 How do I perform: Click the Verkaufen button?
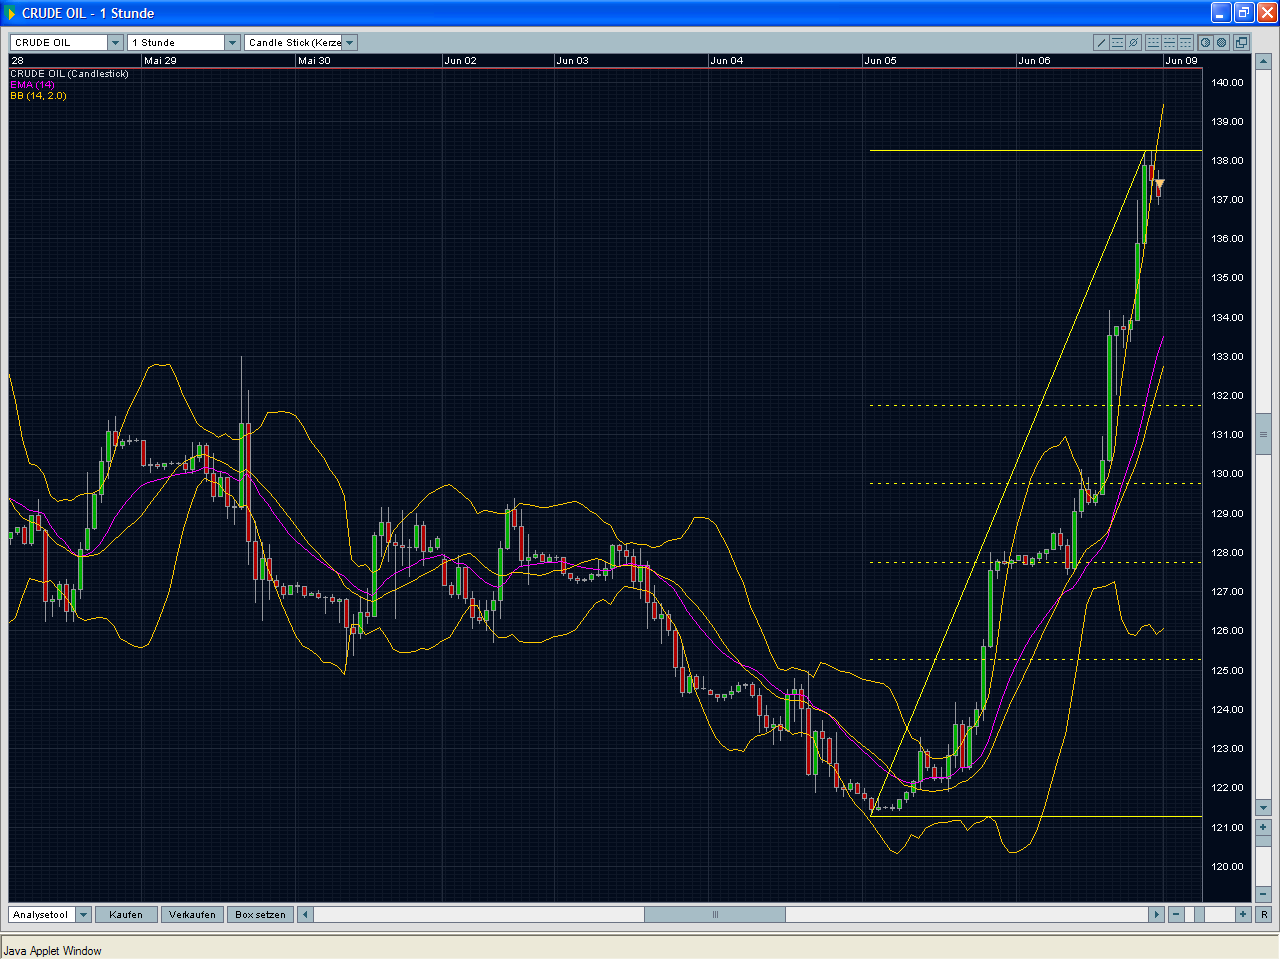point(192,915)
